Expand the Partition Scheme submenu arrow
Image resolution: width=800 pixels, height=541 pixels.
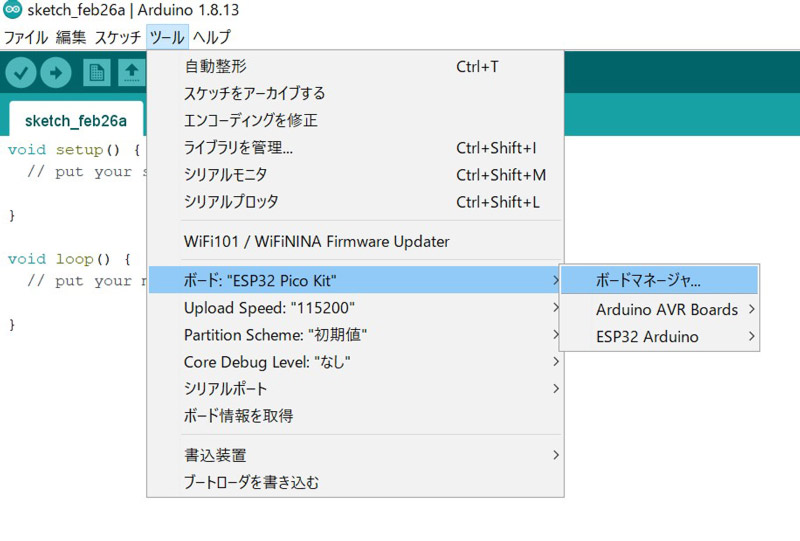click(x=556, y=335)
